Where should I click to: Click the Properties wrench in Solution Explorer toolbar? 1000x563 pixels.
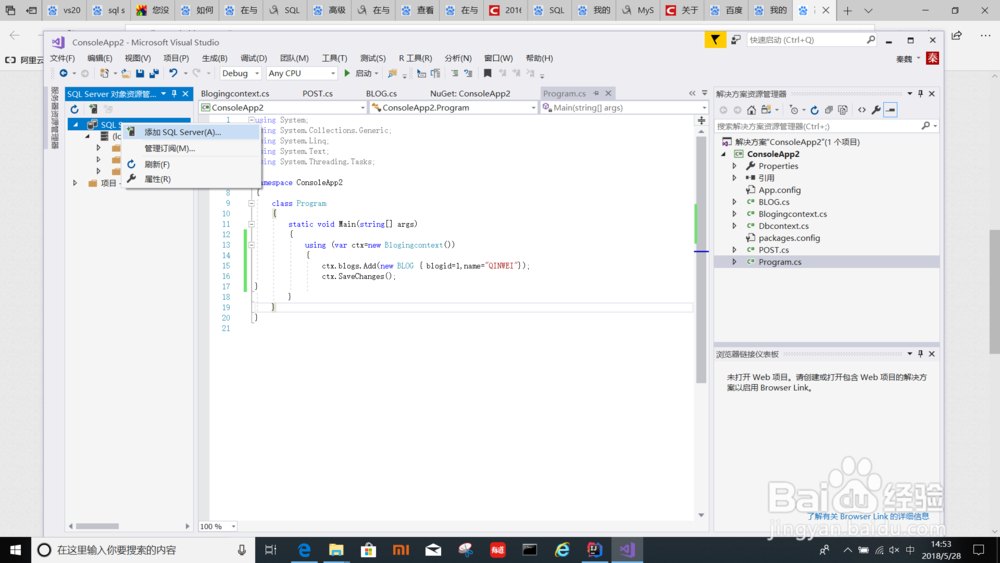(876, 110)
